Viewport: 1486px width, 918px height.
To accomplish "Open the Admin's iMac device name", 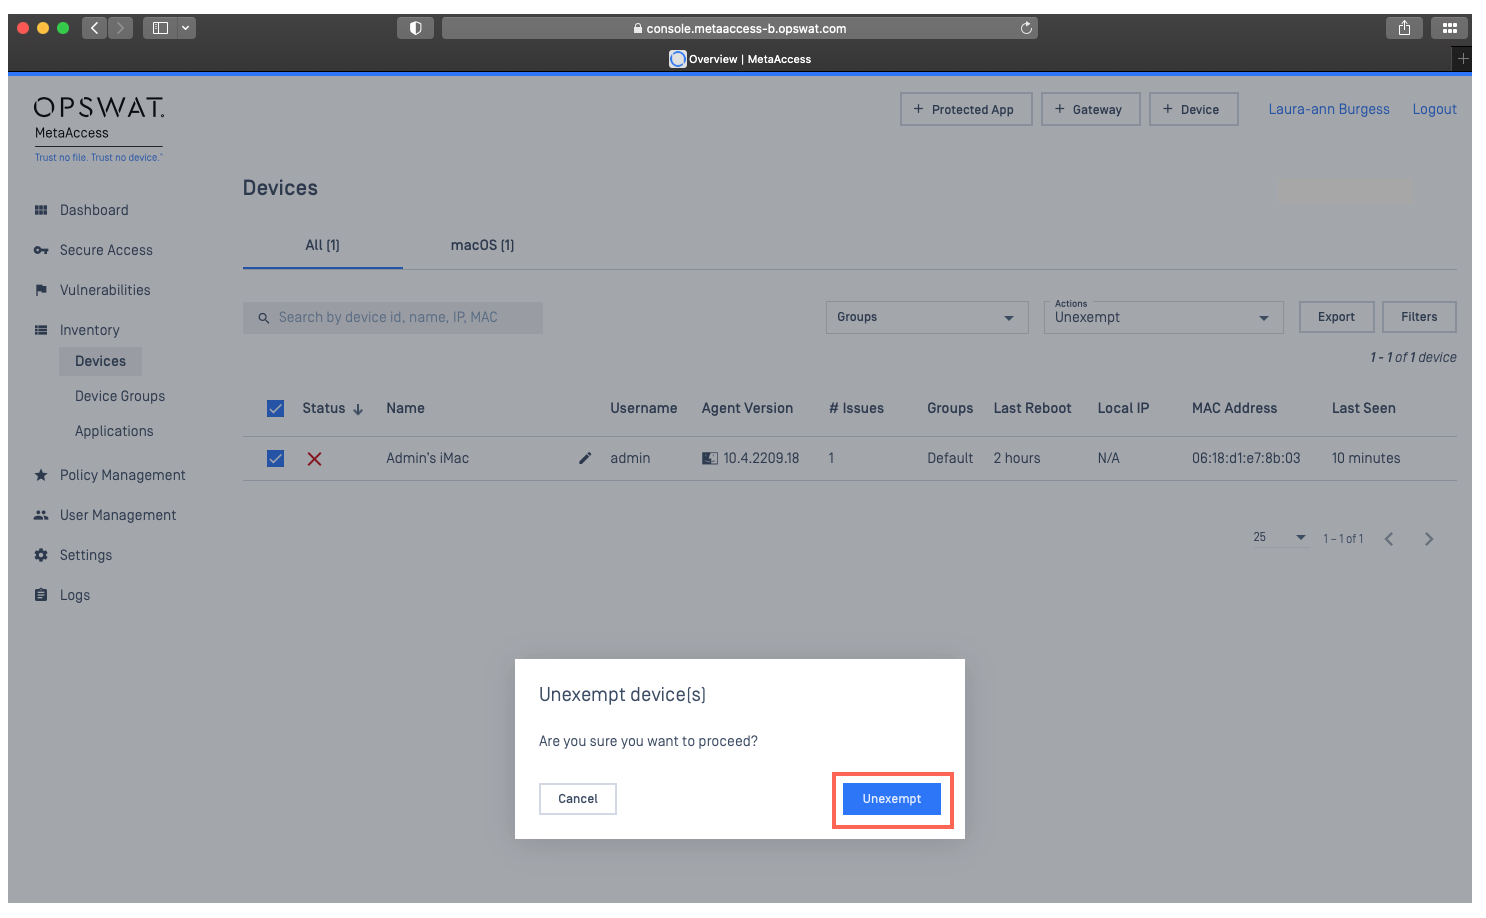I will 427,458.
